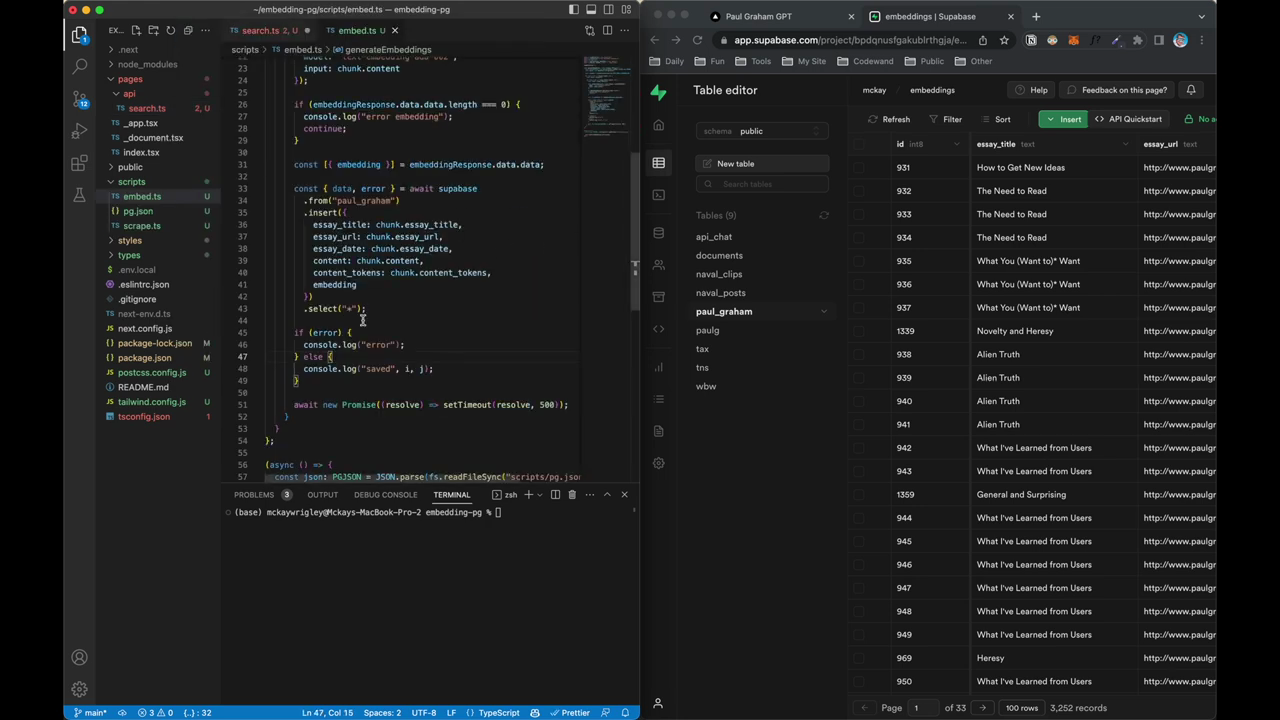Select the checkbox for row 969
Screen dimensions: 1280x720
pos(859,658)
